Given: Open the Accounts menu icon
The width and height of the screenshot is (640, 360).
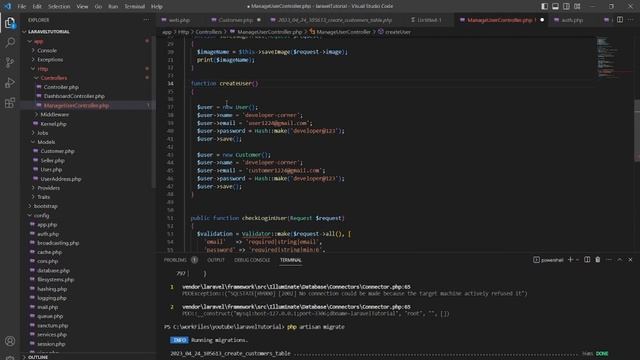Looking at the screenshot, I should click(10, 341).
